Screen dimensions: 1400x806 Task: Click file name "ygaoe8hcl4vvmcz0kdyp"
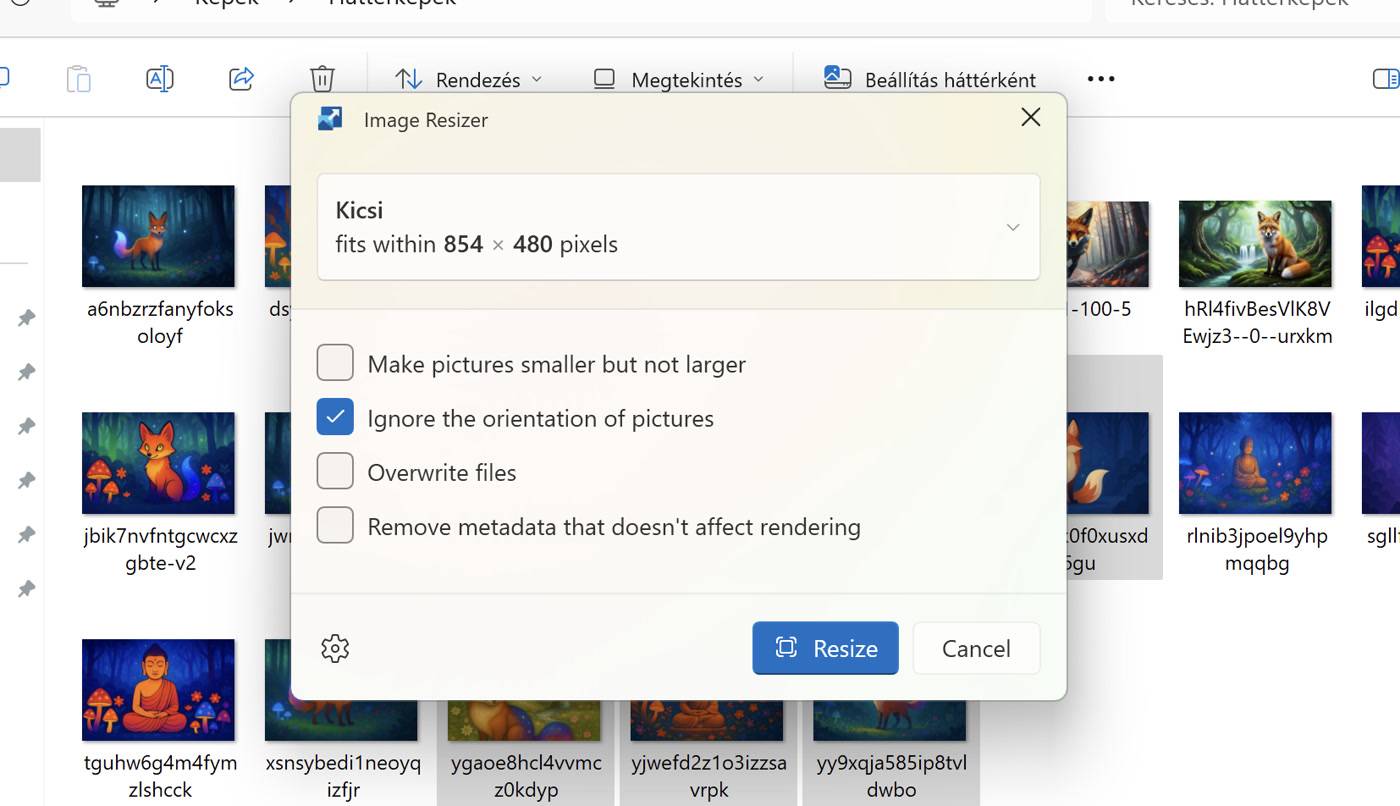pyautogui.click(x=526, y=776)
